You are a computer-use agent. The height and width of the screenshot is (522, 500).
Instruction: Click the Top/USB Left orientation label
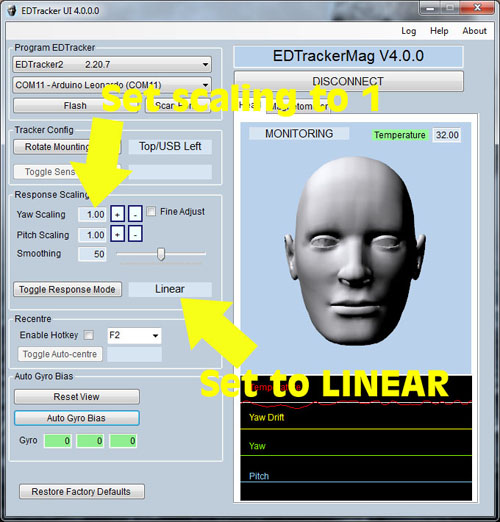point(170,147)
